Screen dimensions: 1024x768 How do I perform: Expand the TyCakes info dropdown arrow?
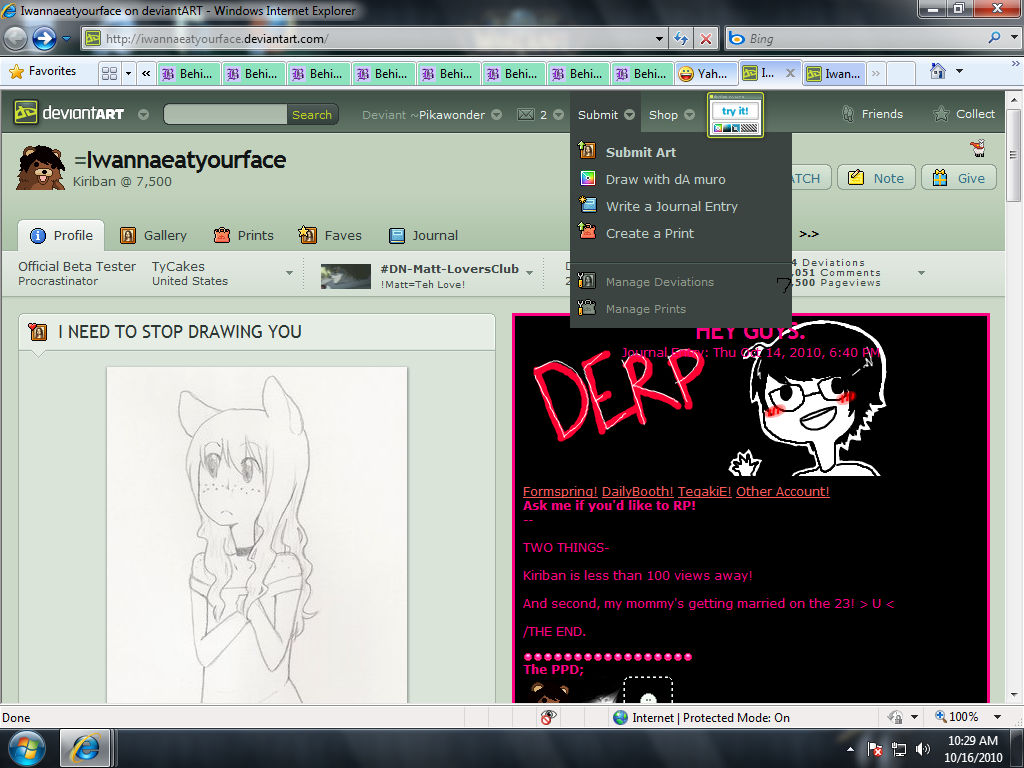point(289,273)
